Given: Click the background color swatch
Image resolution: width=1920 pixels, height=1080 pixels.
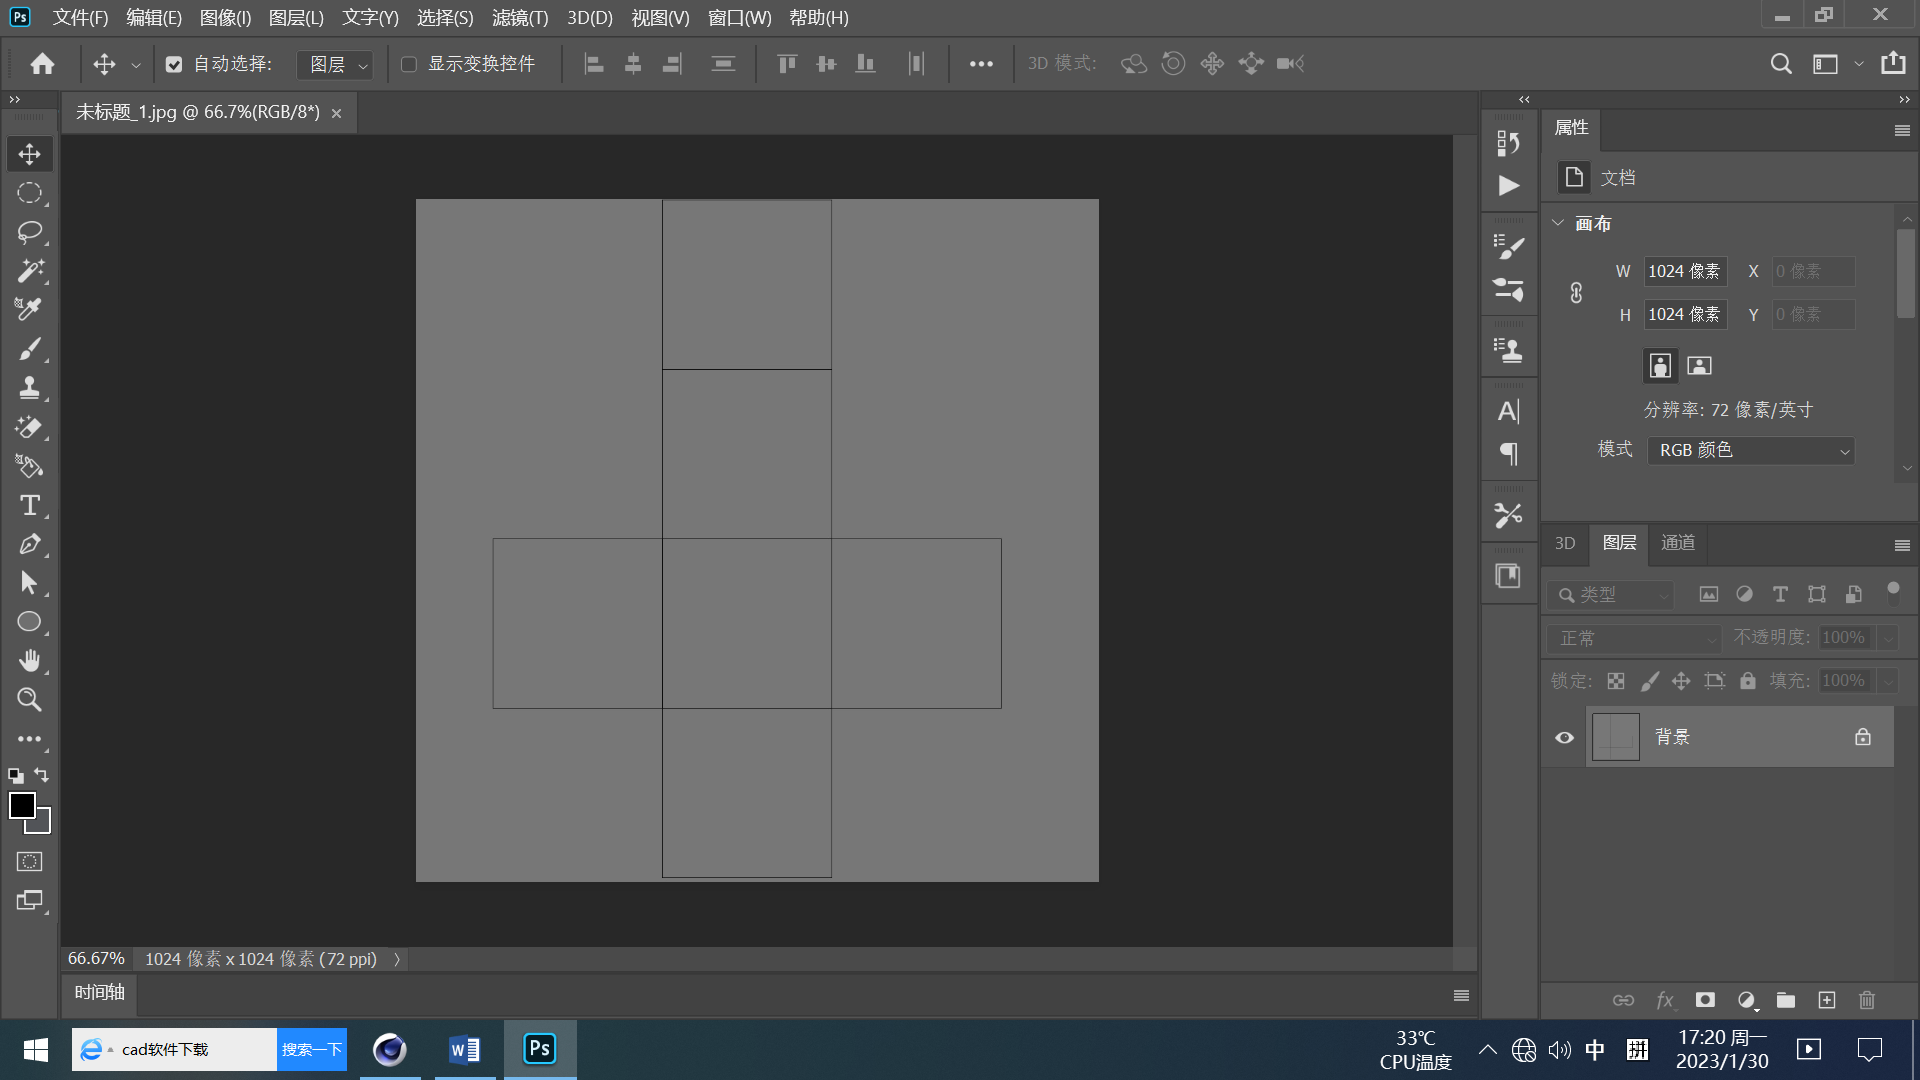Looking at the screenshot, I should pos(42,824).
